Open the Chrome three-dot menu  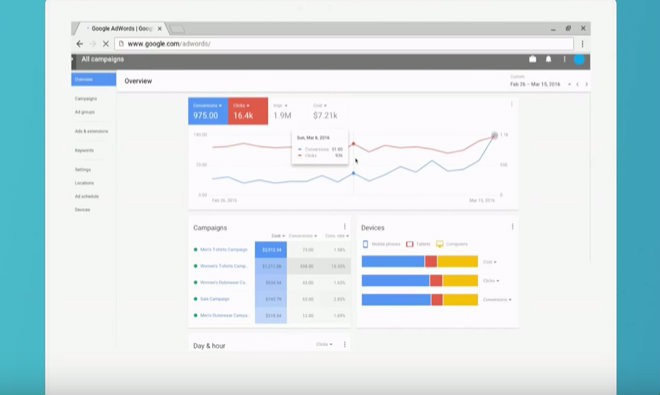pyautogui.click(x=583, y=44)
